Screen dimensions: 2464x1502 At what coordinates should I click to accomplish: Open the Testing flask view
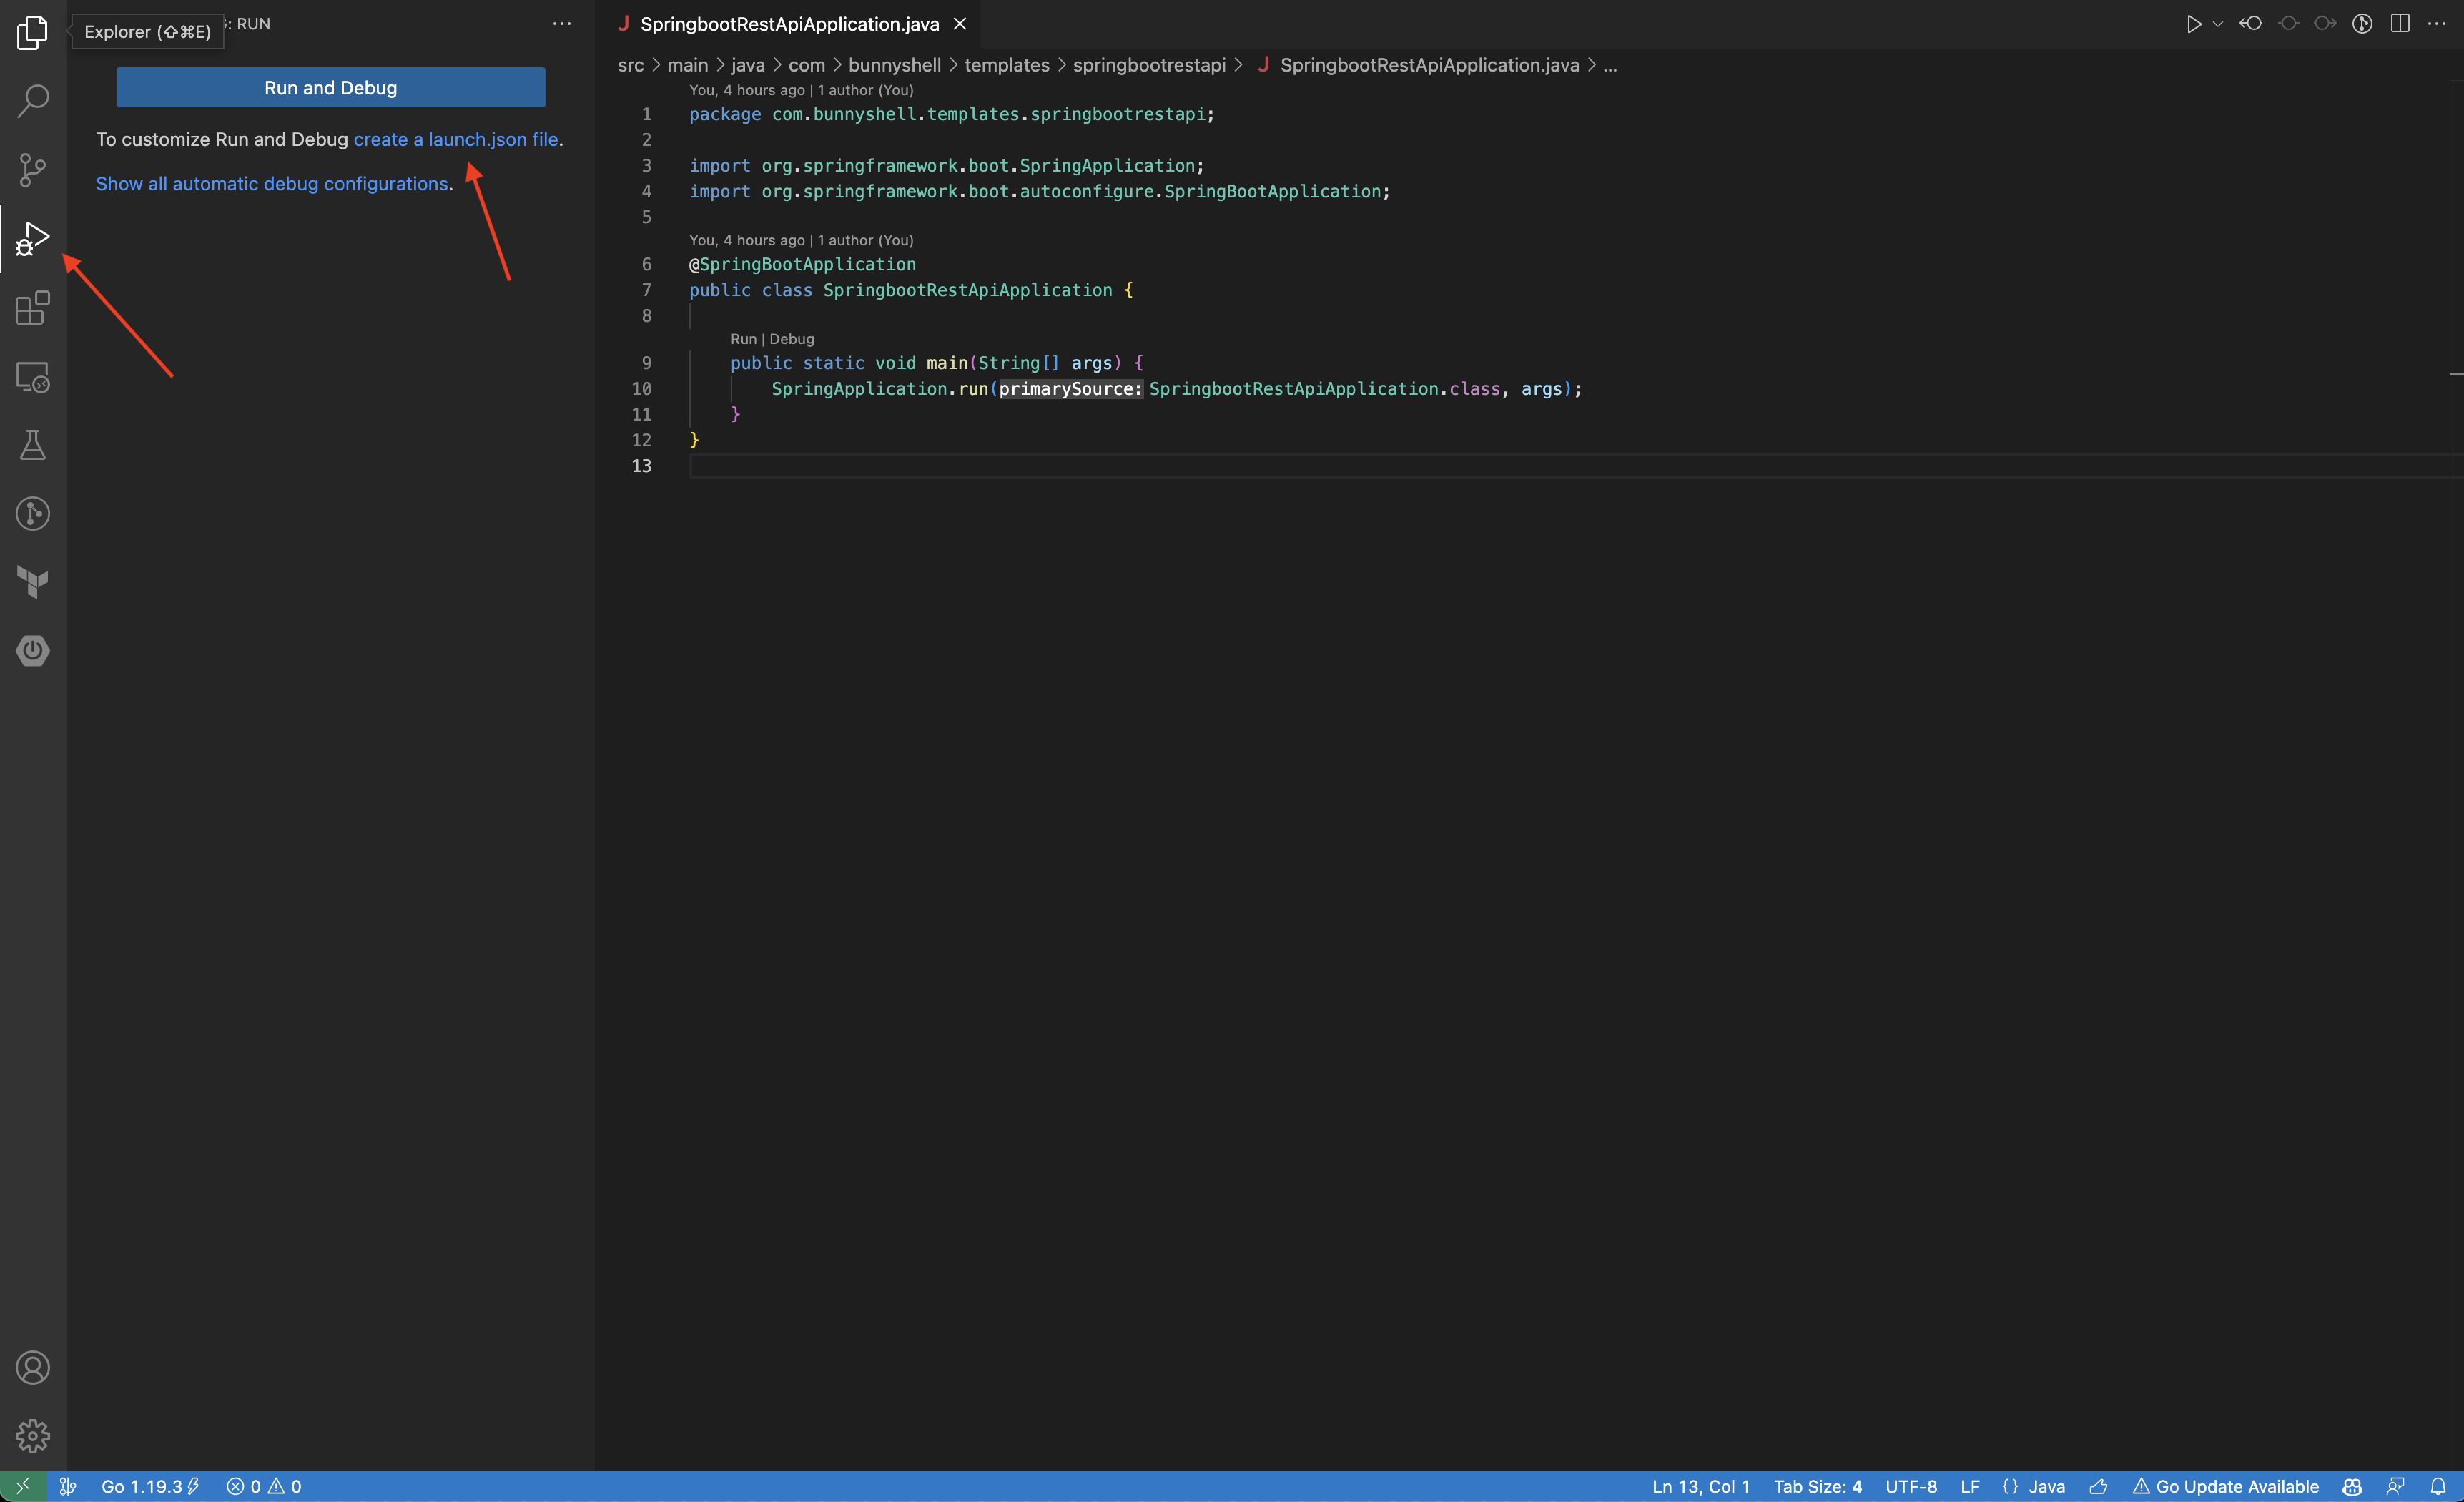tap(33, 445)
